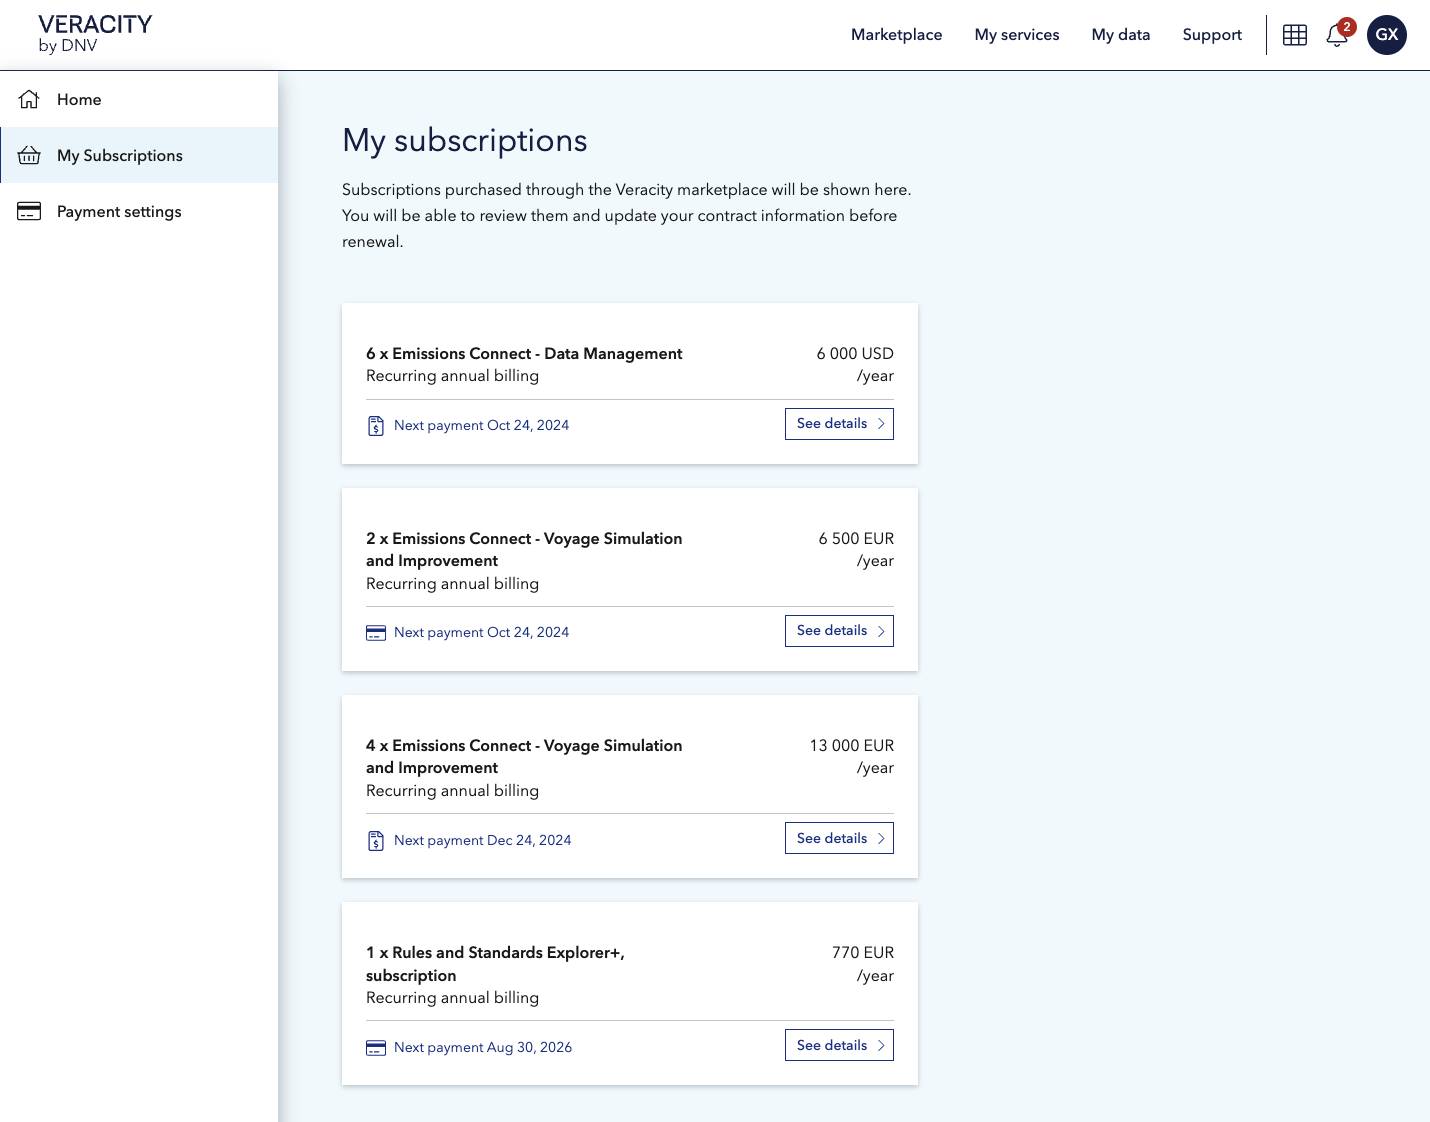Open the app grid launcher icon

coord(1294,35)
